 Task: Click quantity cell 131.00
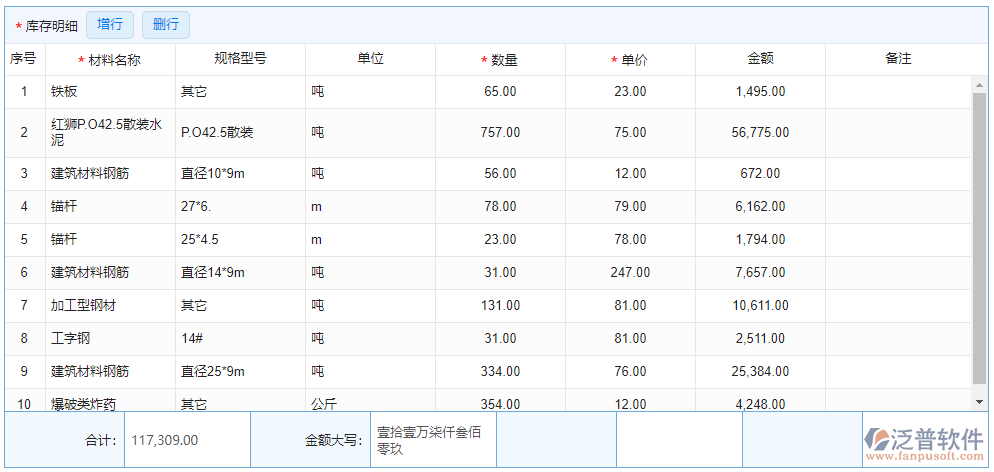click(x=500, y=305)
